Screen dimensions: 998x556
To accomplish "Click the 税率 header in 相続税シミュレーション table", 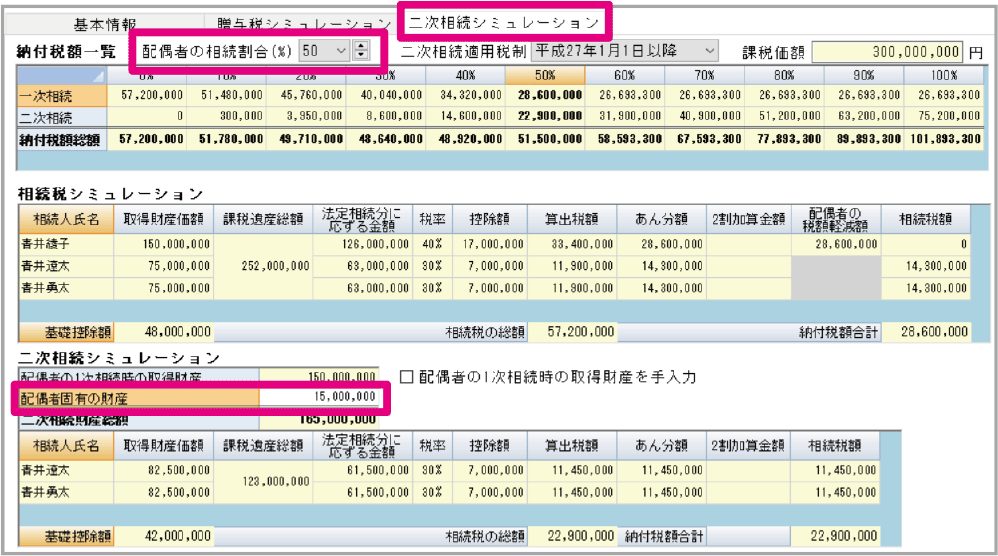I will coord(431,219).
